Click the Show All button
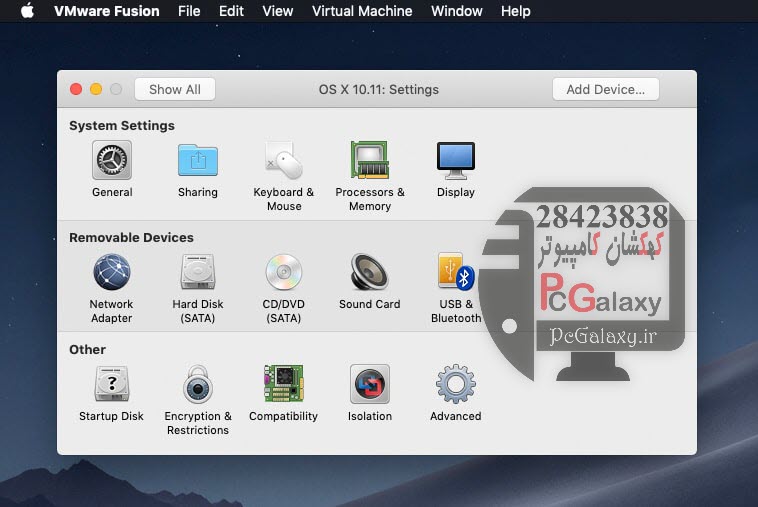The width and height of the screenshot is (758, 507). 175,89
